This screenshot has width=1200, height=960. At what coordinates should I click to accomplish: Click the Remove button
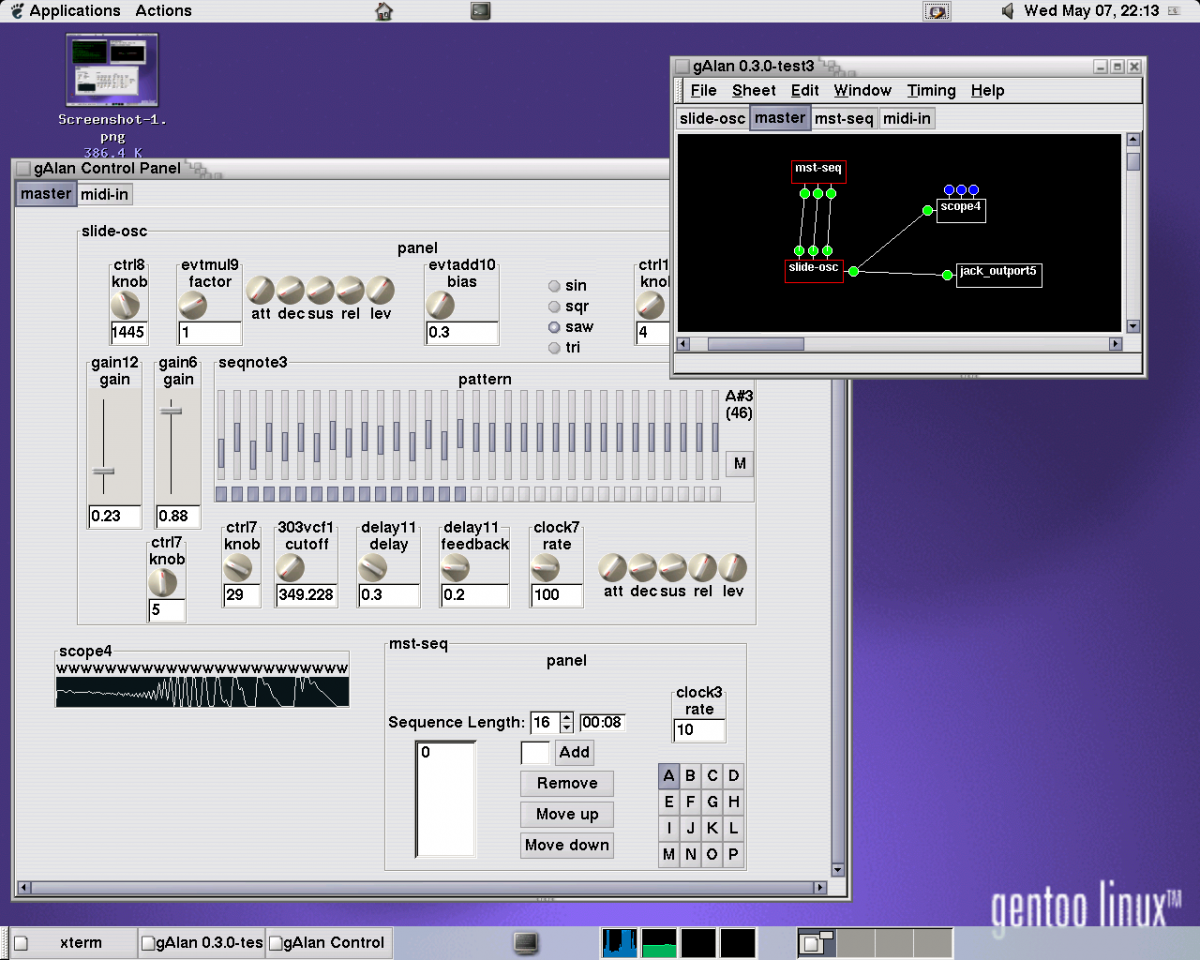coord(567,784)
